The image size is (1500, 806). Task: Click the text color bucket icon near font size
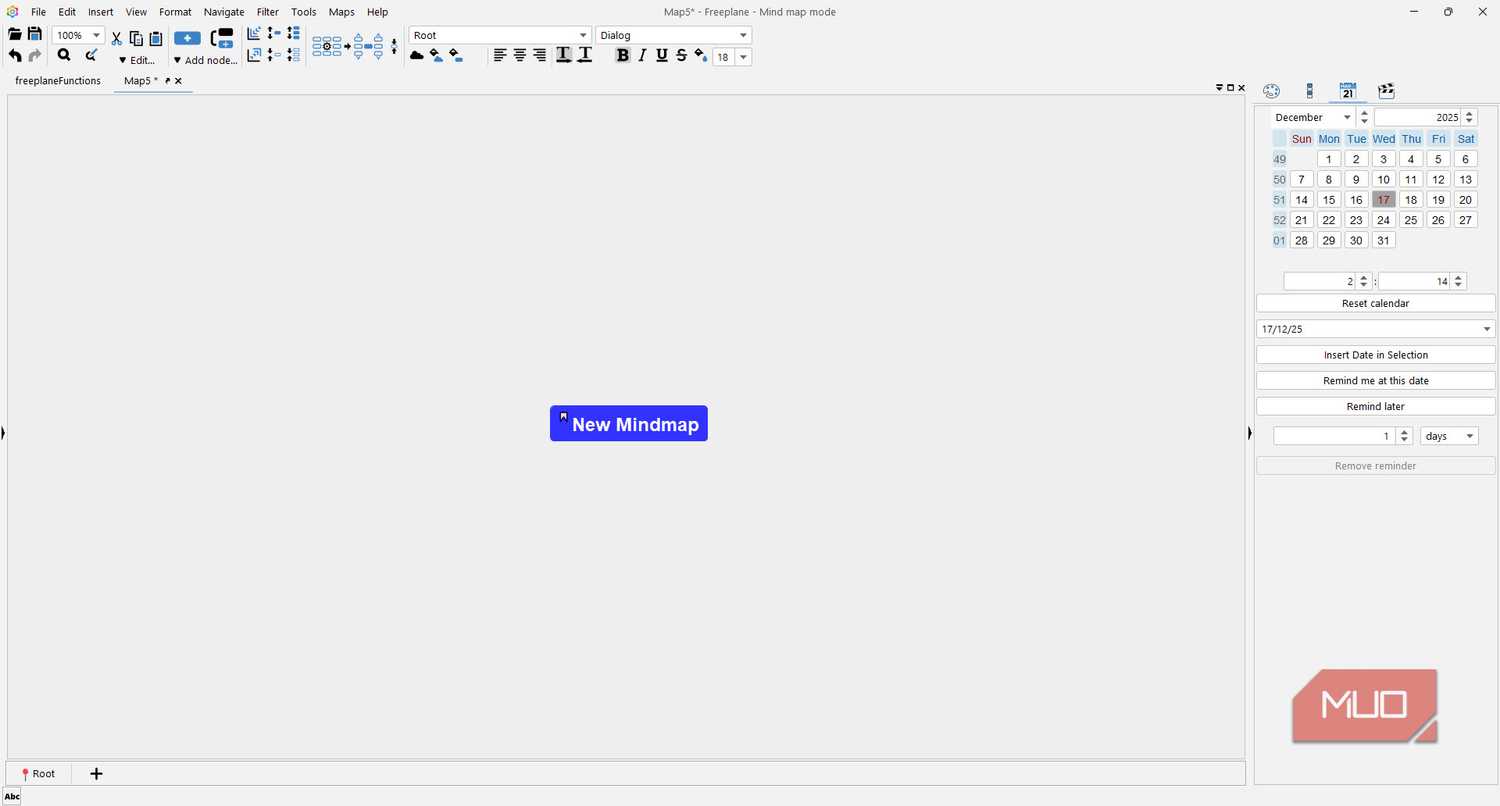click(701, 56)
